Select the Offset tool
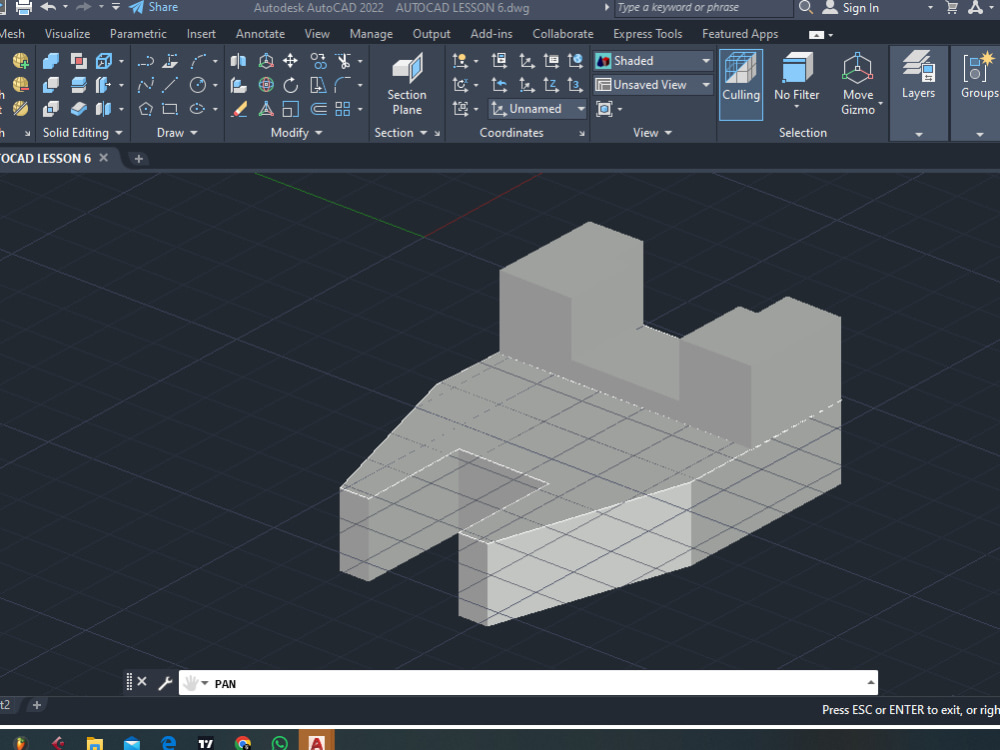The image size is (1000, 750). point(318,109)
